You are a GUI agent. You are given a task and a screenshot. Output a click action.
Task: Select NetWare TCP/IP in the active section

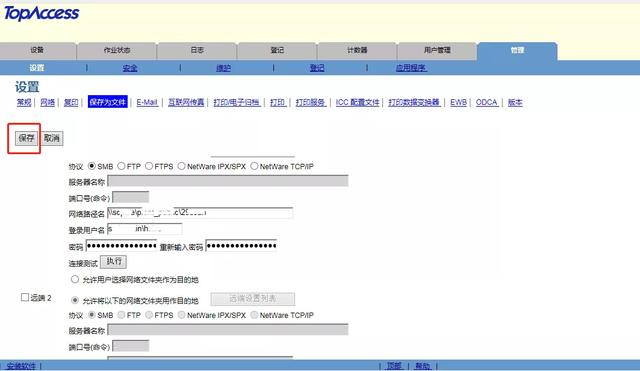tap(254, 166)
